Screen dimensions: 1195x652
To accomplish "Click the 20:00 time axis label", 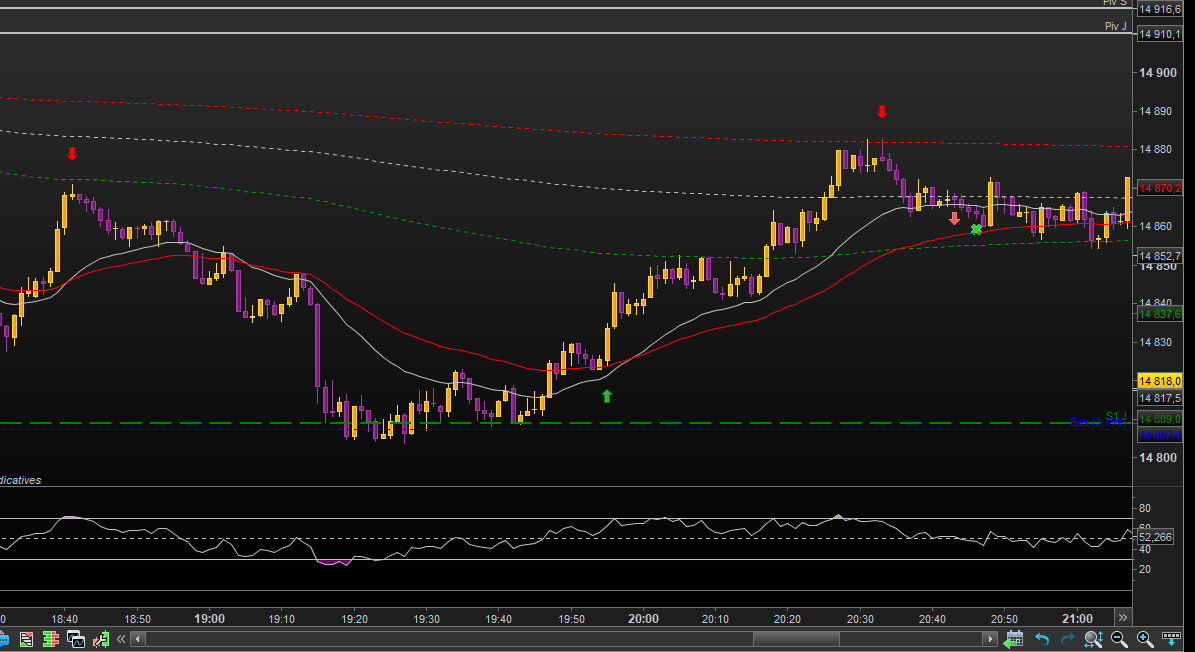I will (x=643, y=618).
